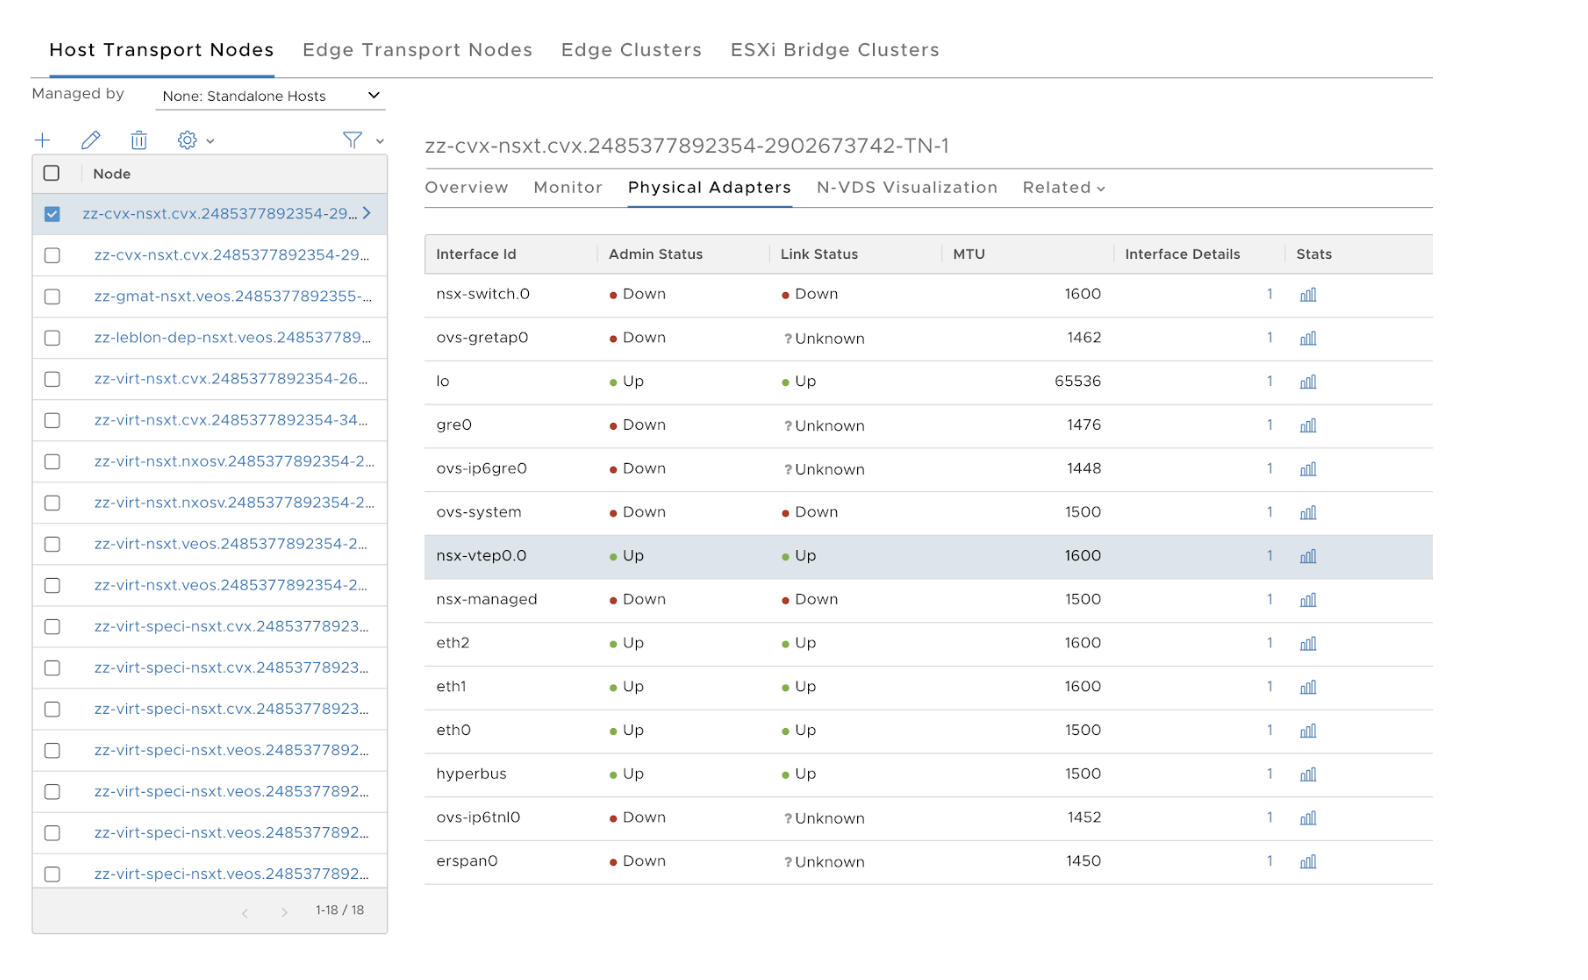The height and width of the screenshot is (980, 1588).
Task: Check the zz-gmat-nsxt.veos node checkbox
Action: click(x=52, y=297)
